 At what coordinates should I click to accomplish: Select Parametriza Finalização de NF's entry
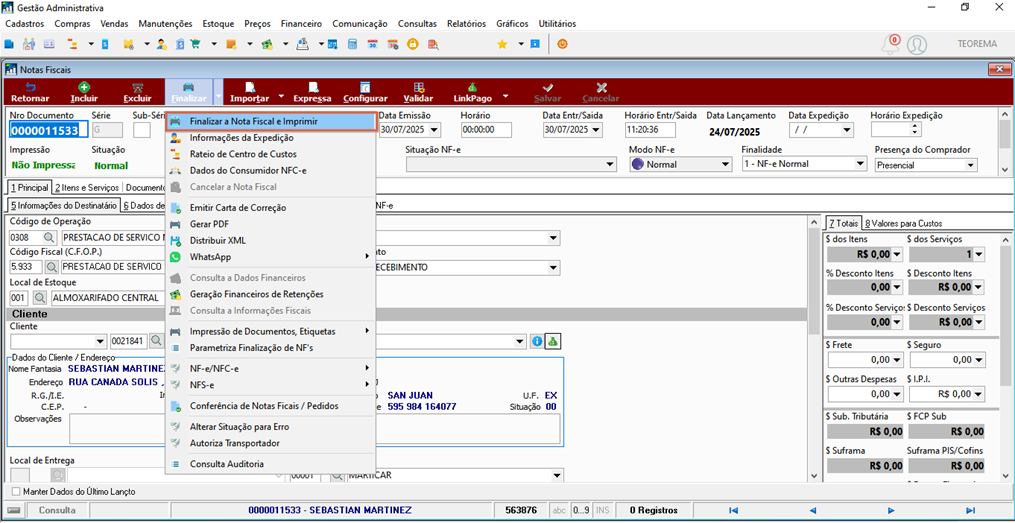point(271,348)
